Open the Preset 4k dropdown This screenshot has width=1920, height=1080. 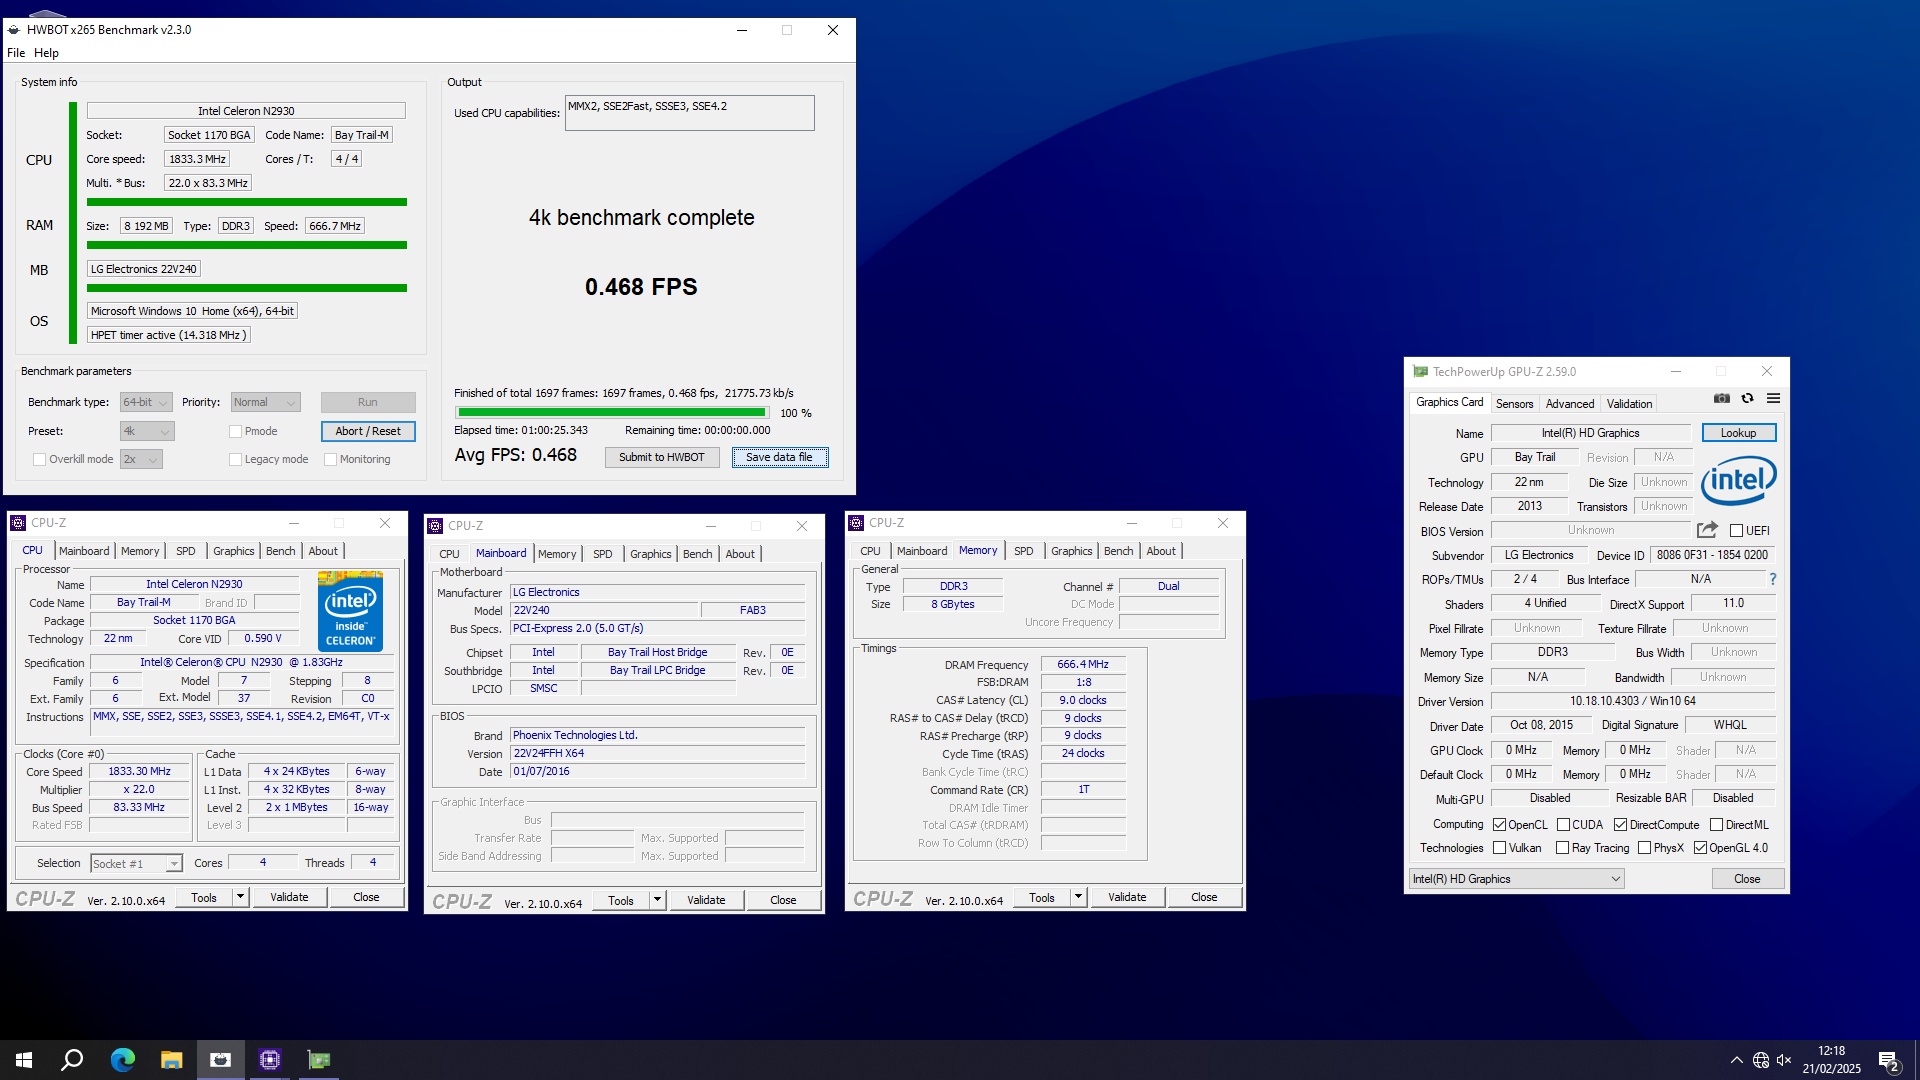[147, 431]
